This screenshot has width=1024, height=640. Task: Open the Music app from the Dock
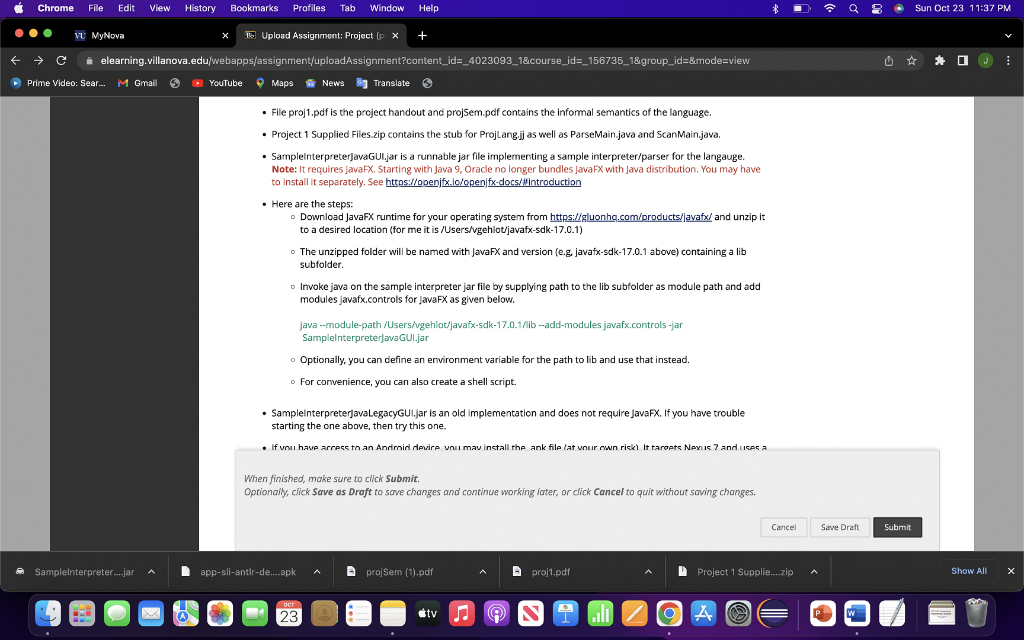click(x=460, y=613)
